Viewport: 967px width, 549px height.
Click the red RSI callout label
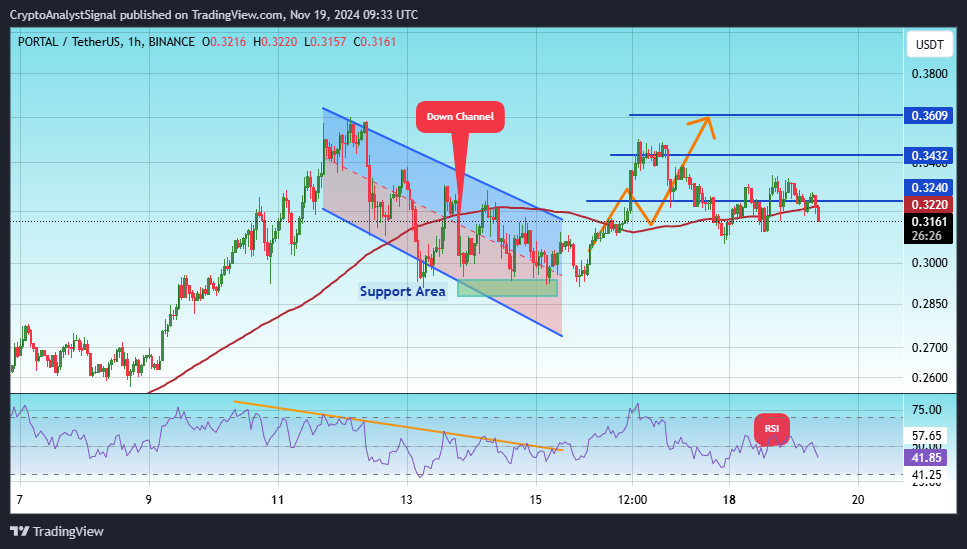pos(772,429)
